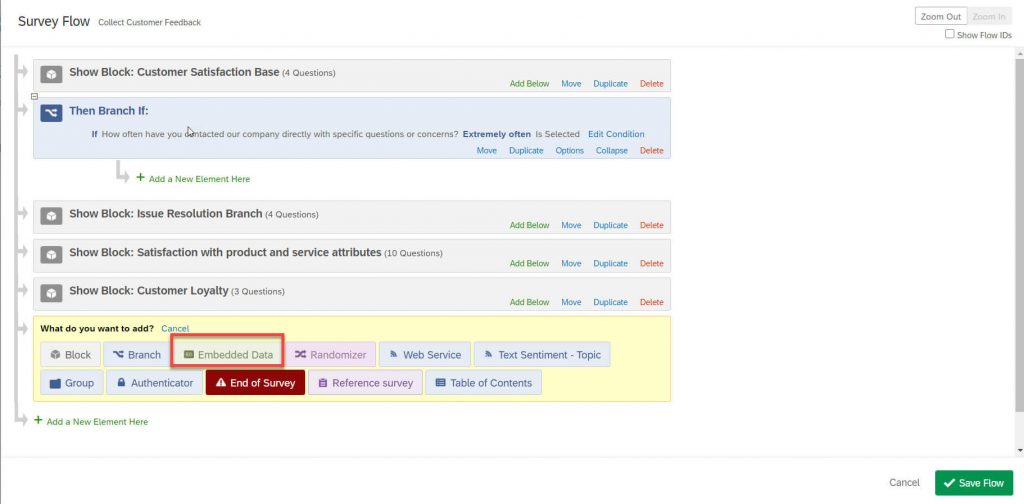Click the Collect Customer Feedback survey name
1024x504 pixels.
click(150, 22)
